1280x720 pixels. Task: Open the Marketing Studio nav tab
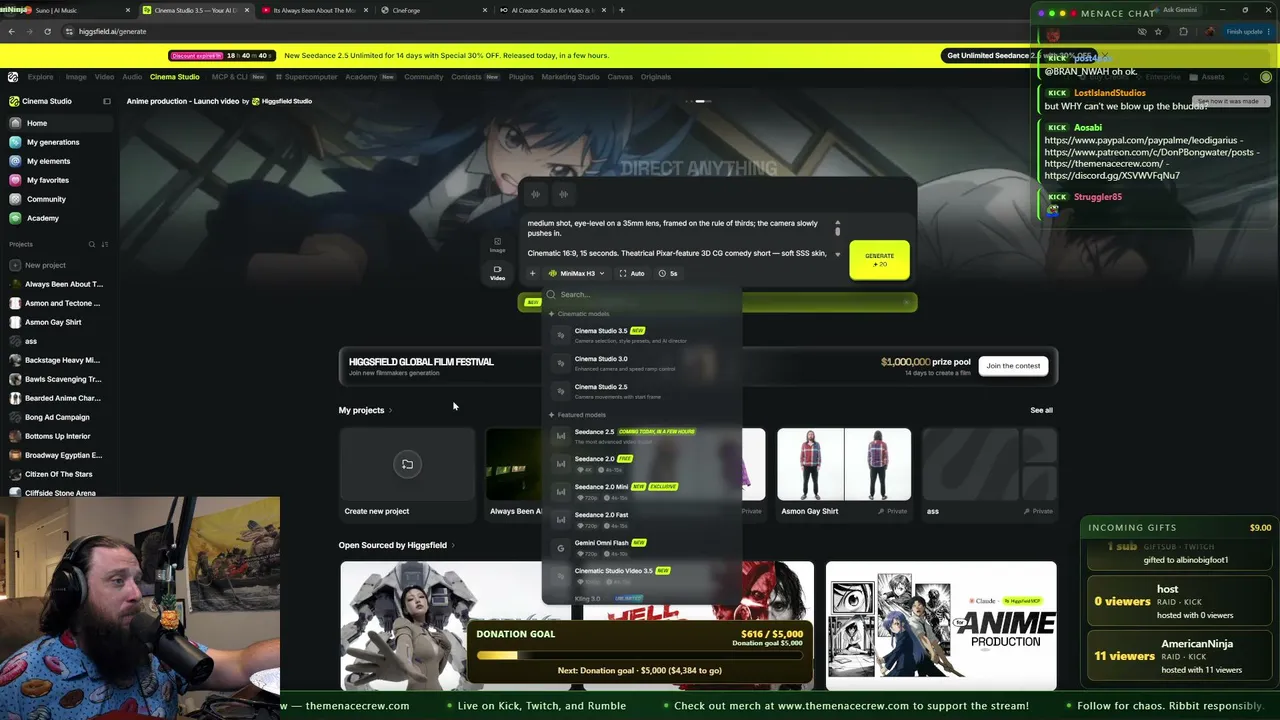pos(570,77)
